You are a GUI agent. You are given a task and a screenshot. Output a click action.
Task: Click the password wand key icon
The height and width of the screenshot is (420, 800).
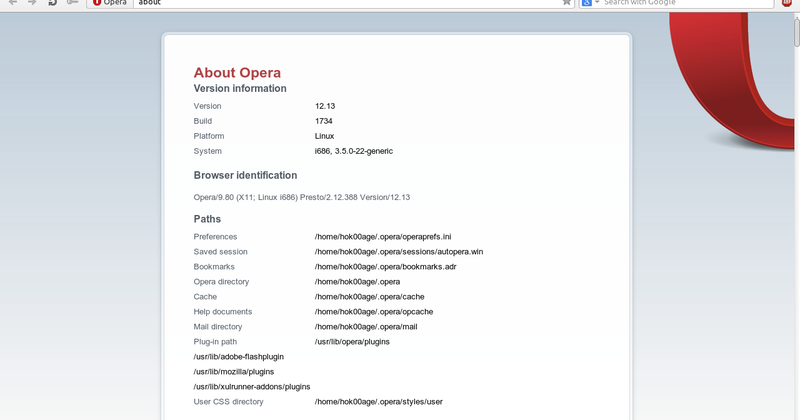(72, 2)
